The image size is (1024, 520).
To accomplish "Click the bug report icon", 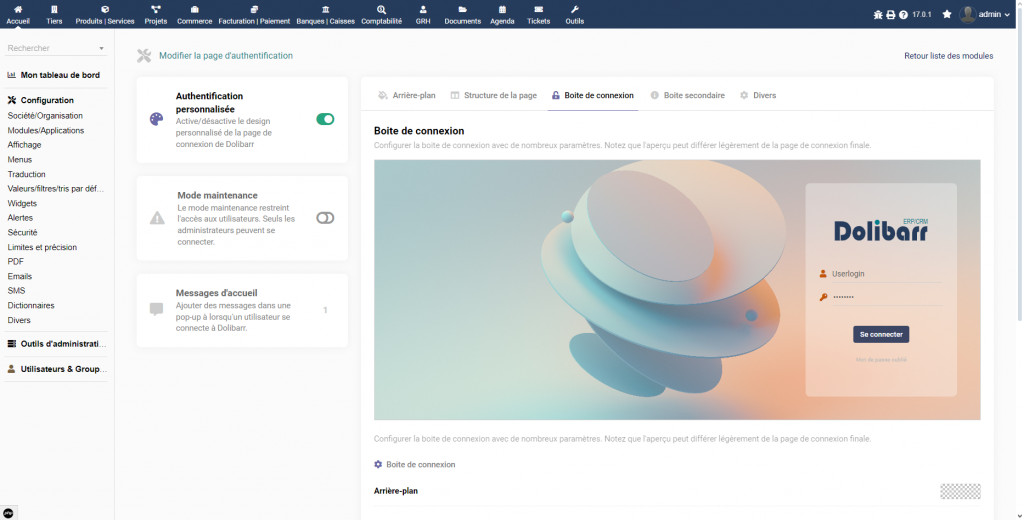I will pyautogui.click(x=878, y=15).
